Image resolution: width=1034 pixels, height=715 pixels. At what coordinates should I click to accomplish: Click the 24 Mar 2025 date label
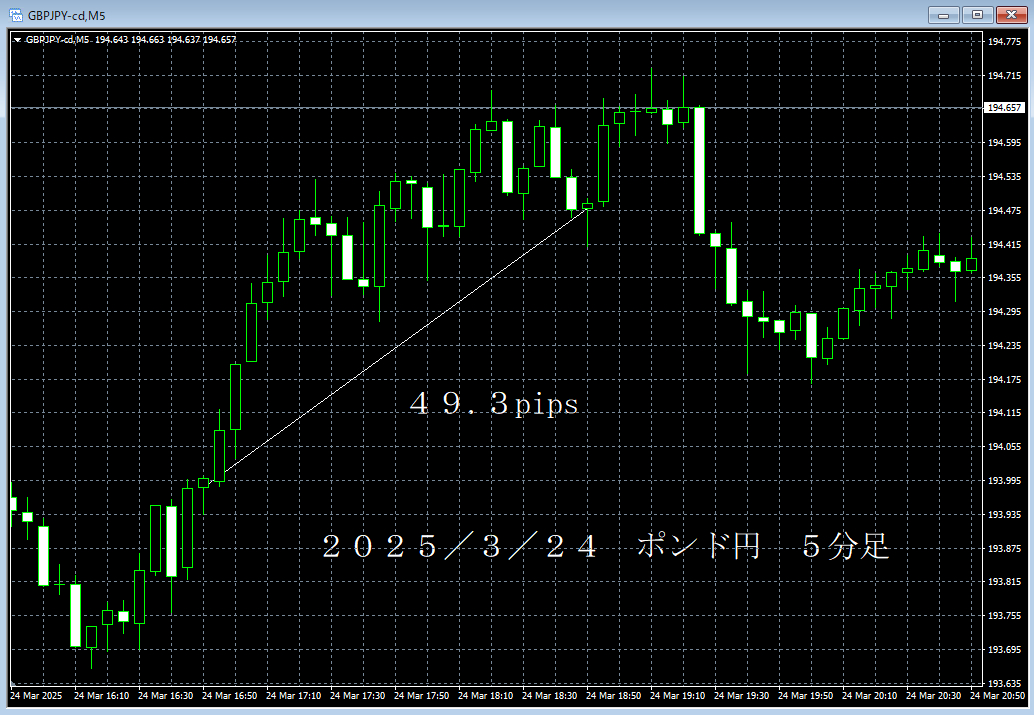[36, 696]
